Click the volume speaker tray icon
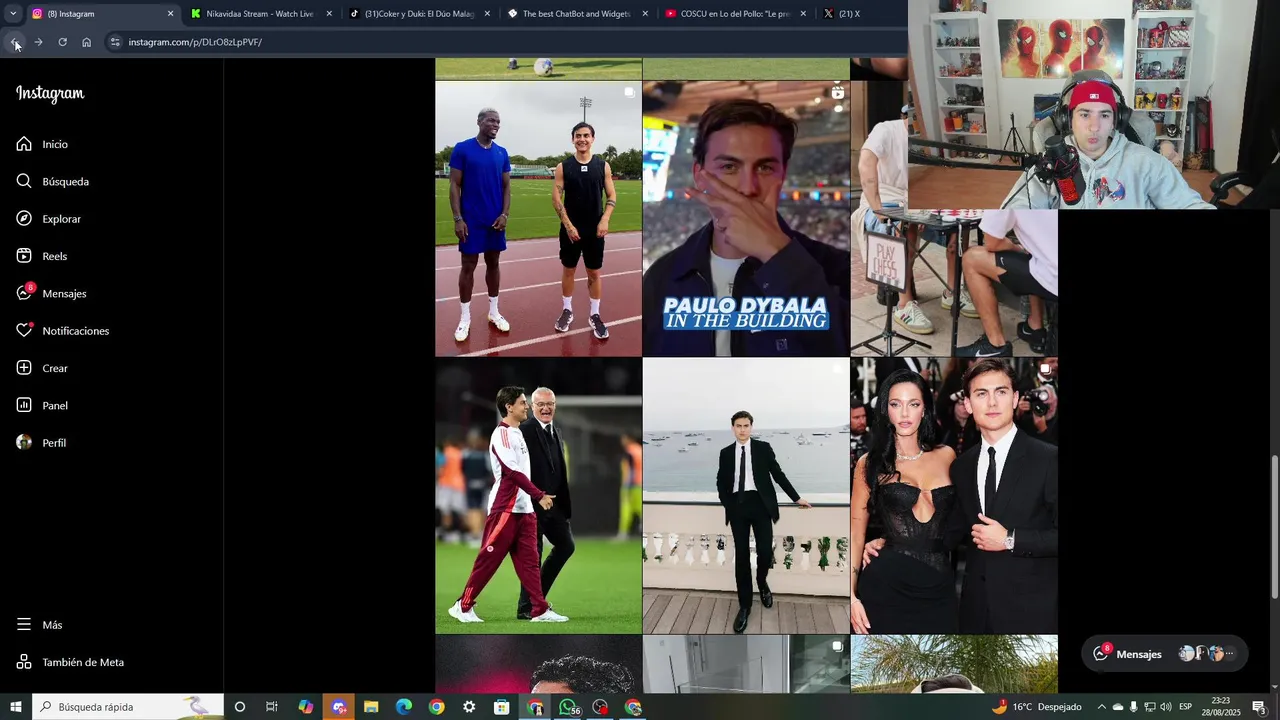Image resolution: width=1280 pixels, height=720 pixels. coord(1166,707)
